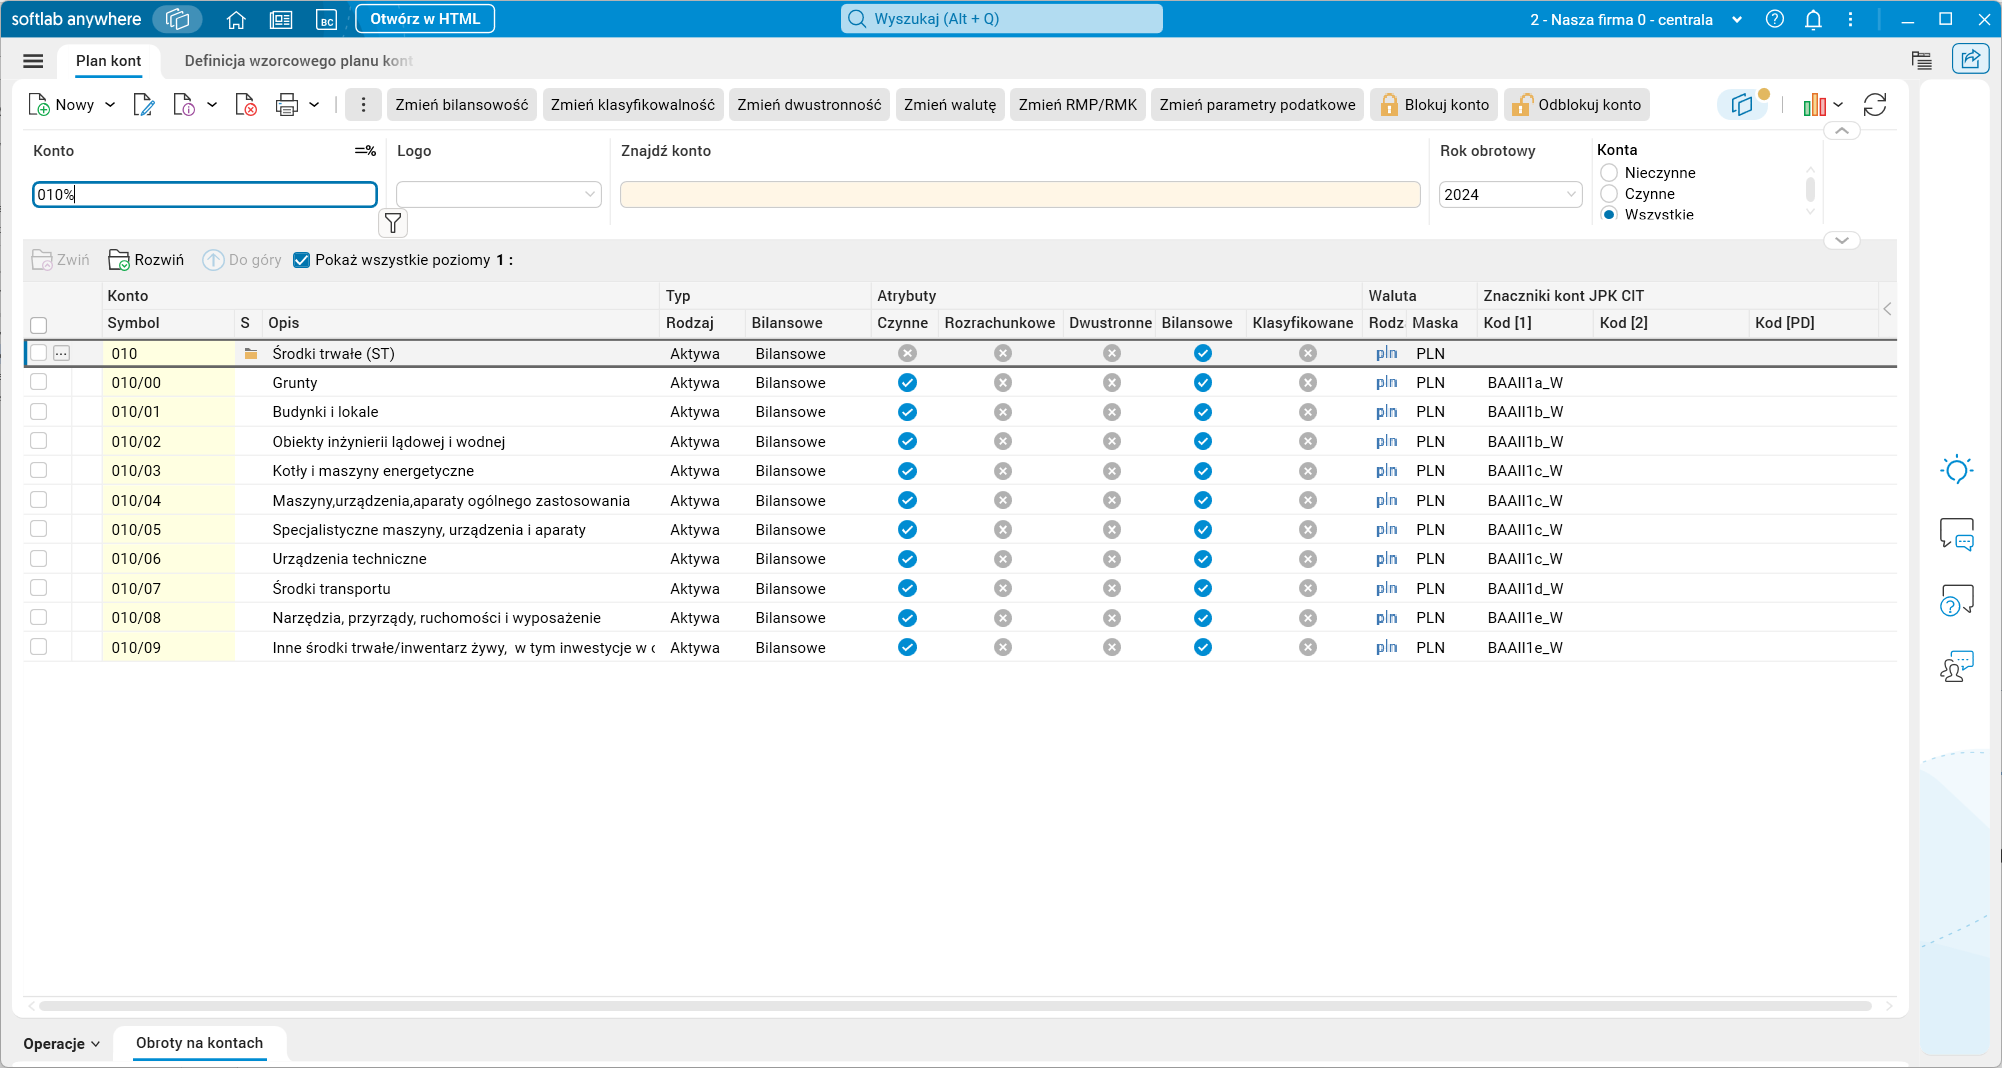Screen dimensions: 2002x1068
Task: Select the 'Nieczynne' radio button
Action: [x=1609, y=173]
